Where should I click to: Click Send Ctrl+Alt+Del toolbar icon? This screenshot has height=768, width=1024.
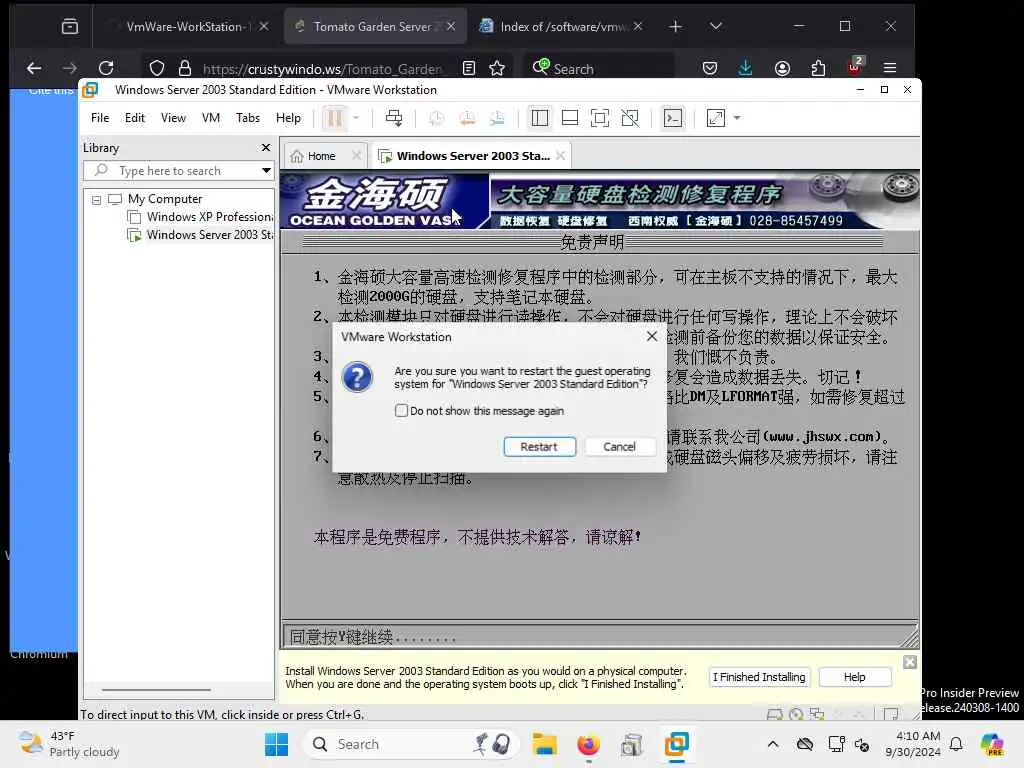click(x=394, y=118)
